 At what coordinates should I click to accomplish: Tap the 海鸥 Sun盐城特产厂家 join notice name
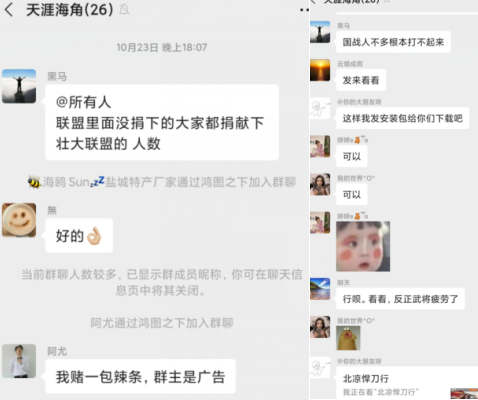(90, 182)
